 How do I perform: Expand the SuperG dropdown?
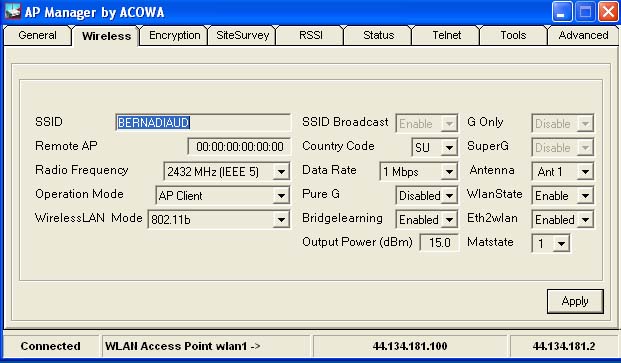(562, 148)
